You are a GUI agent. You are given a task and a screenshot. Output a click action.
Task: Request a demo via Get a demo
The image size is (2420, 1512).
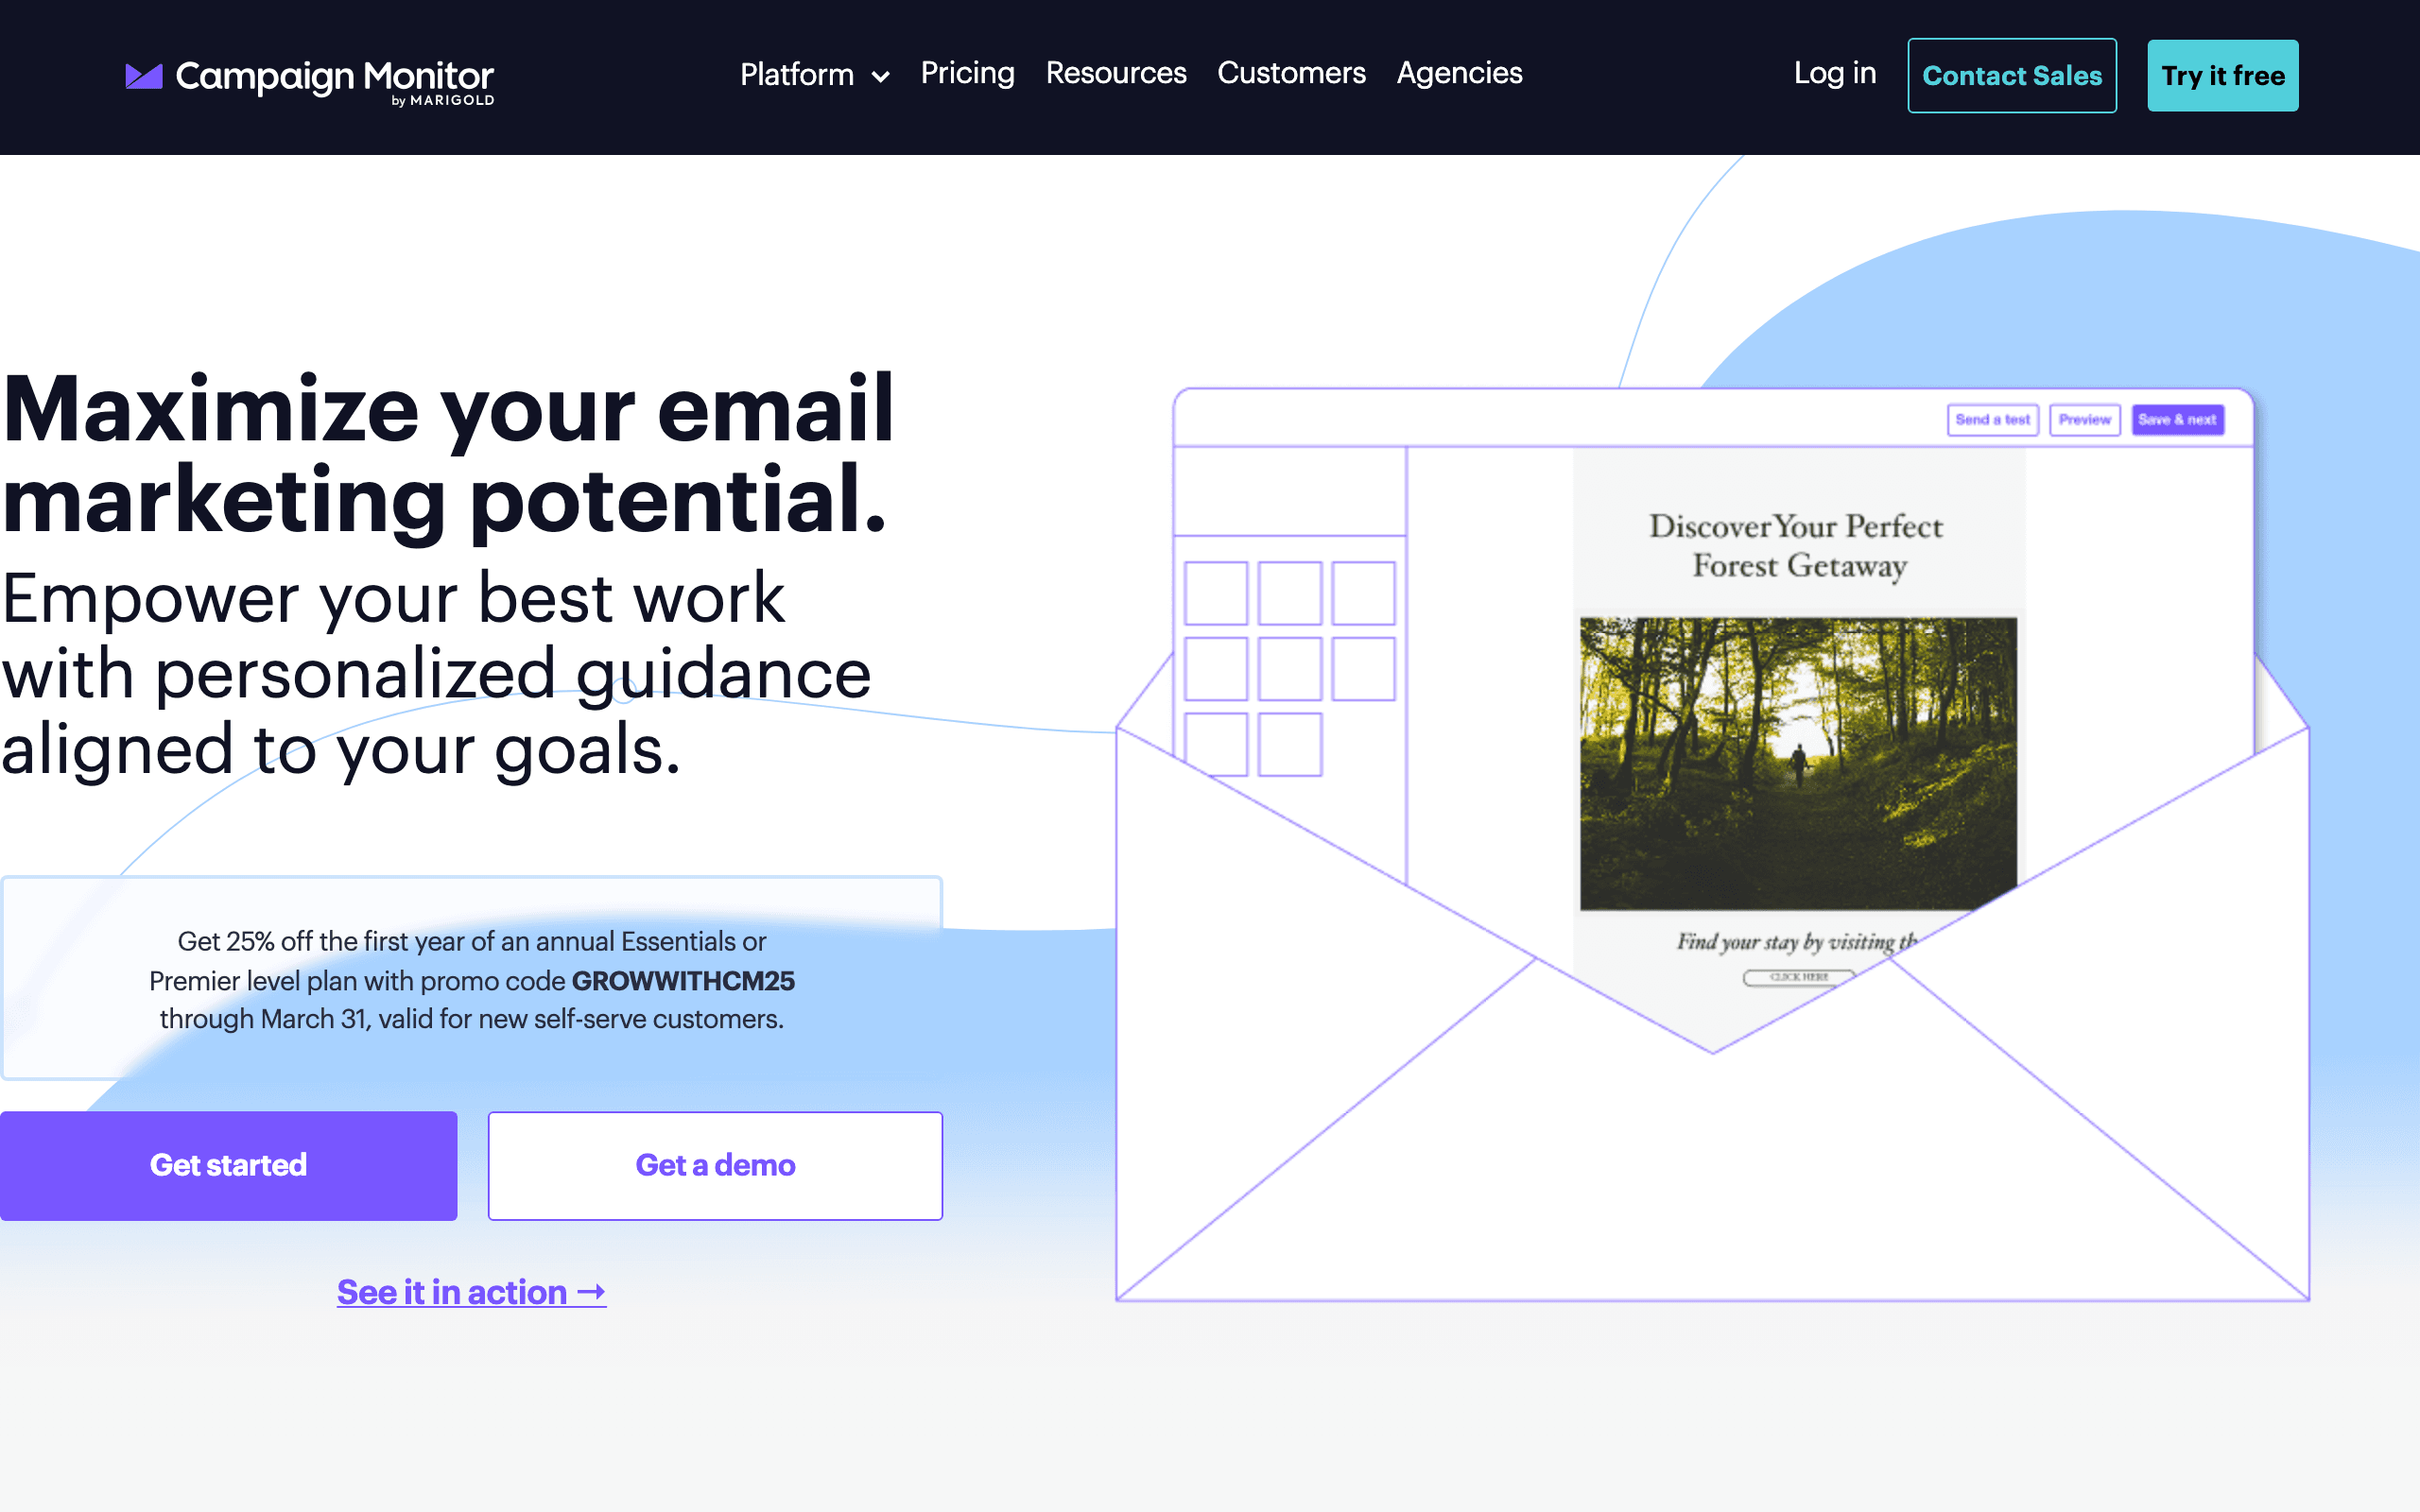[x=714, y=1165]
